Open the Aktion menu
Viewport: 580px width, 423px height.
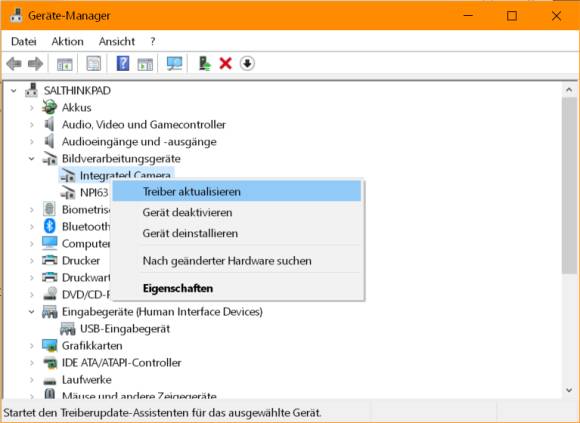click(x=67, y=41)
